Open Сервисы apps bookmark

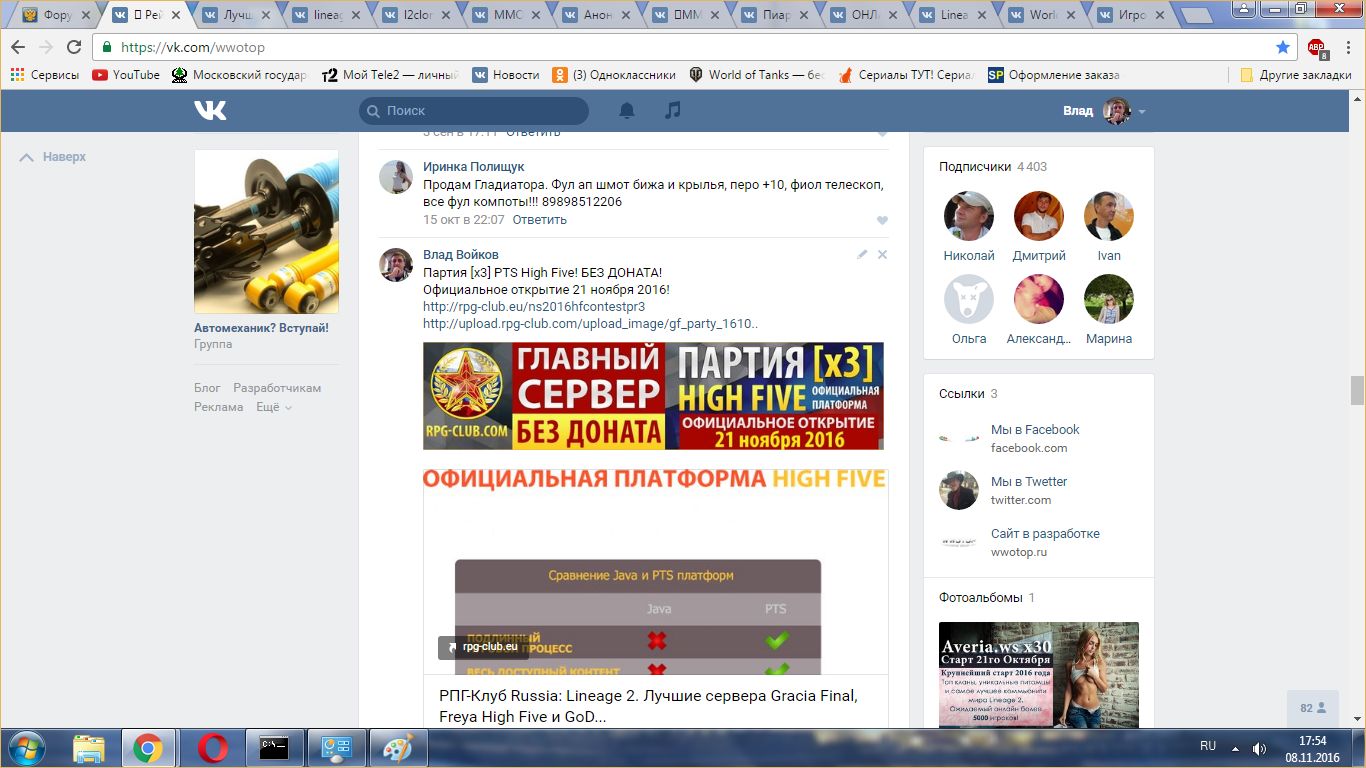[45, 75]
